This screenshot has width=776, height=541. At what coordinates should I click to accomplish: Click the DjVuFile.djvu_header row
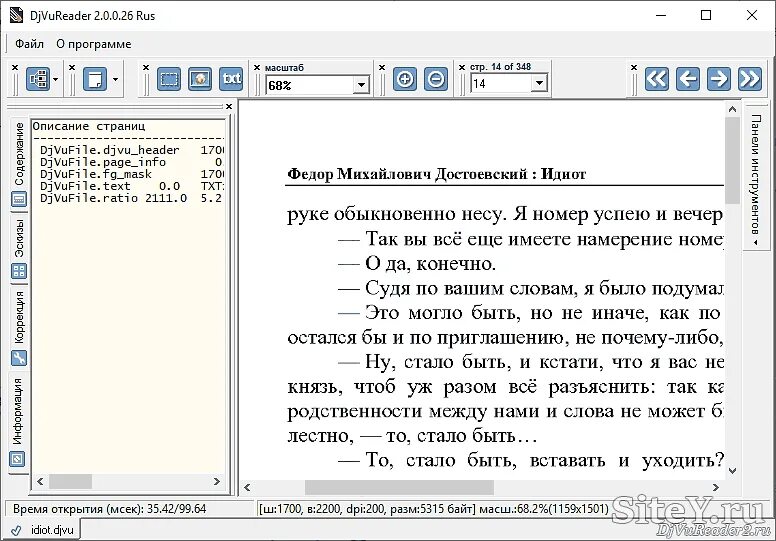(132, 150)
